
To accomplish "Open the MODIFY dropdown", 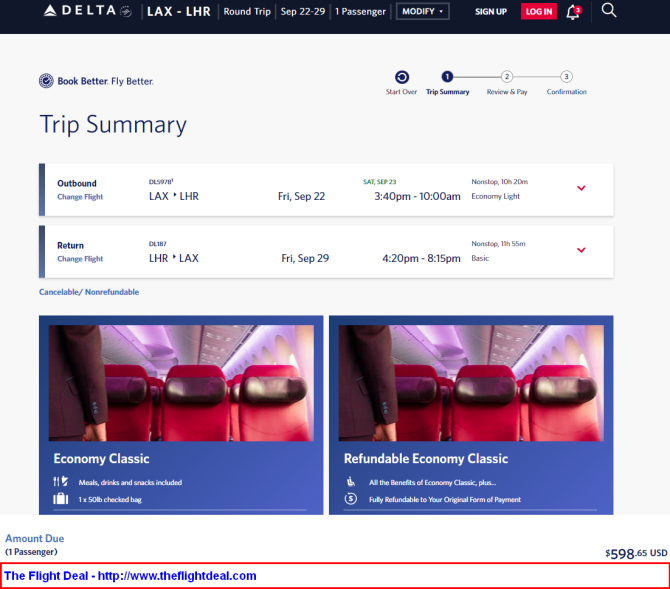I will (x=422, y=12).
